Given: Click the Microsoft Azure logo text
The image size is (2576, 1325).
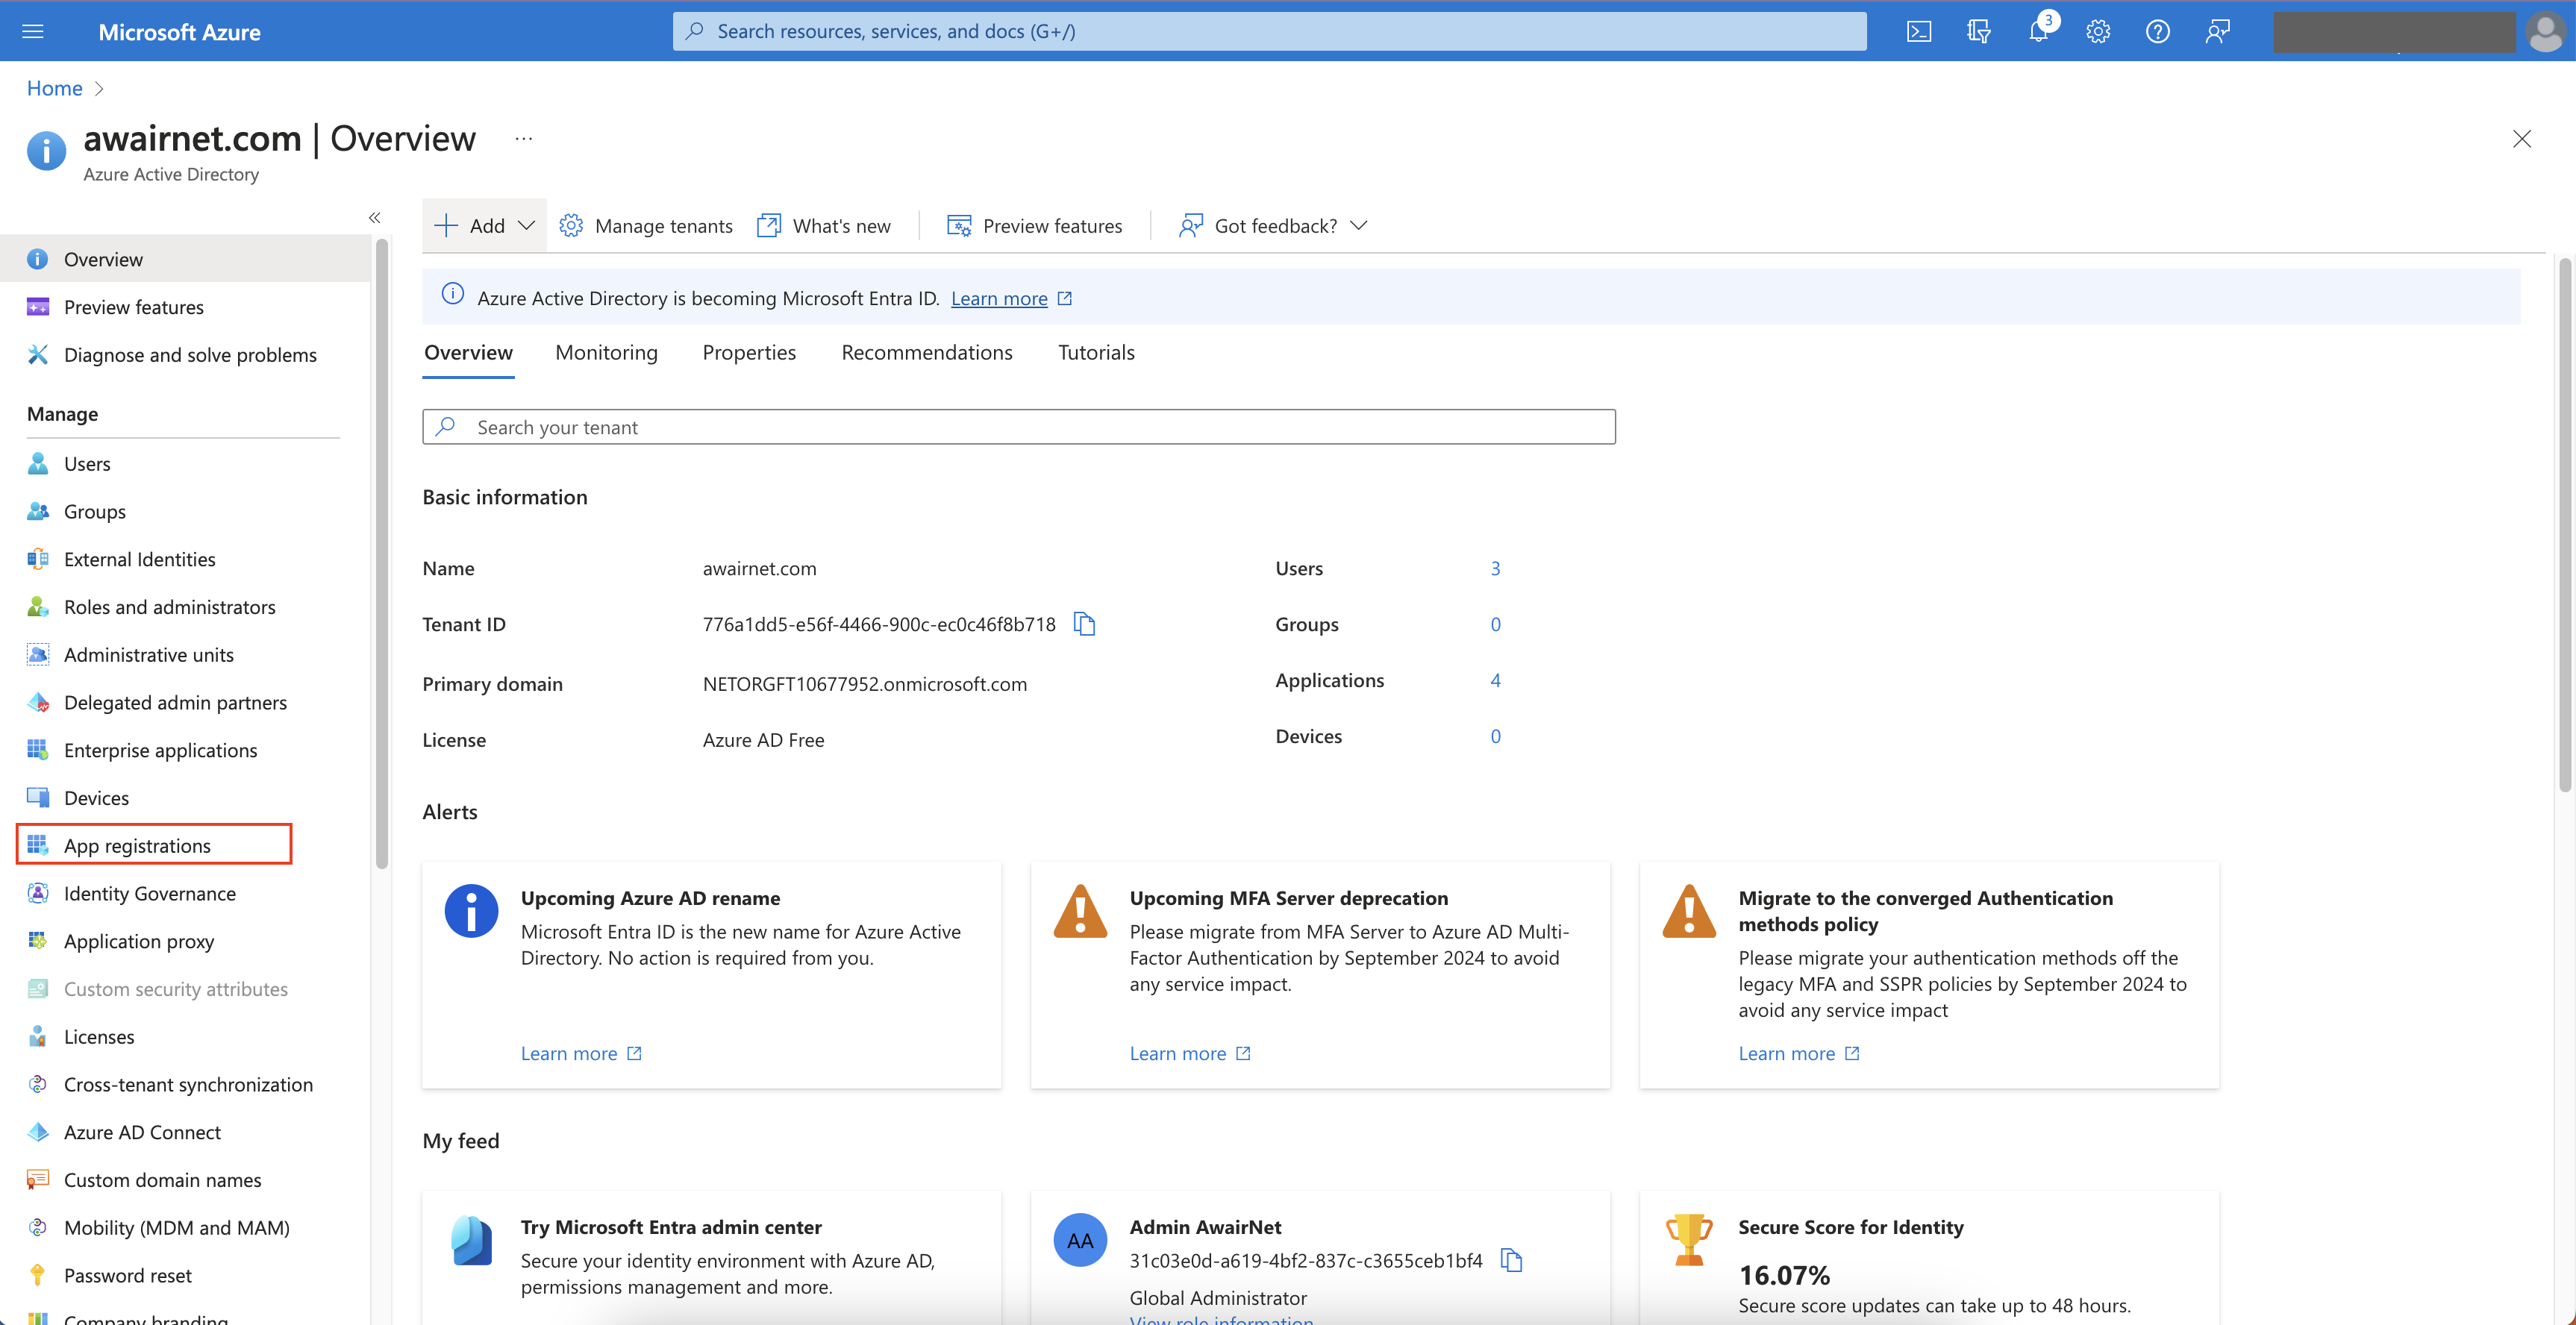Looking at the screenshot, I should 179,31.
